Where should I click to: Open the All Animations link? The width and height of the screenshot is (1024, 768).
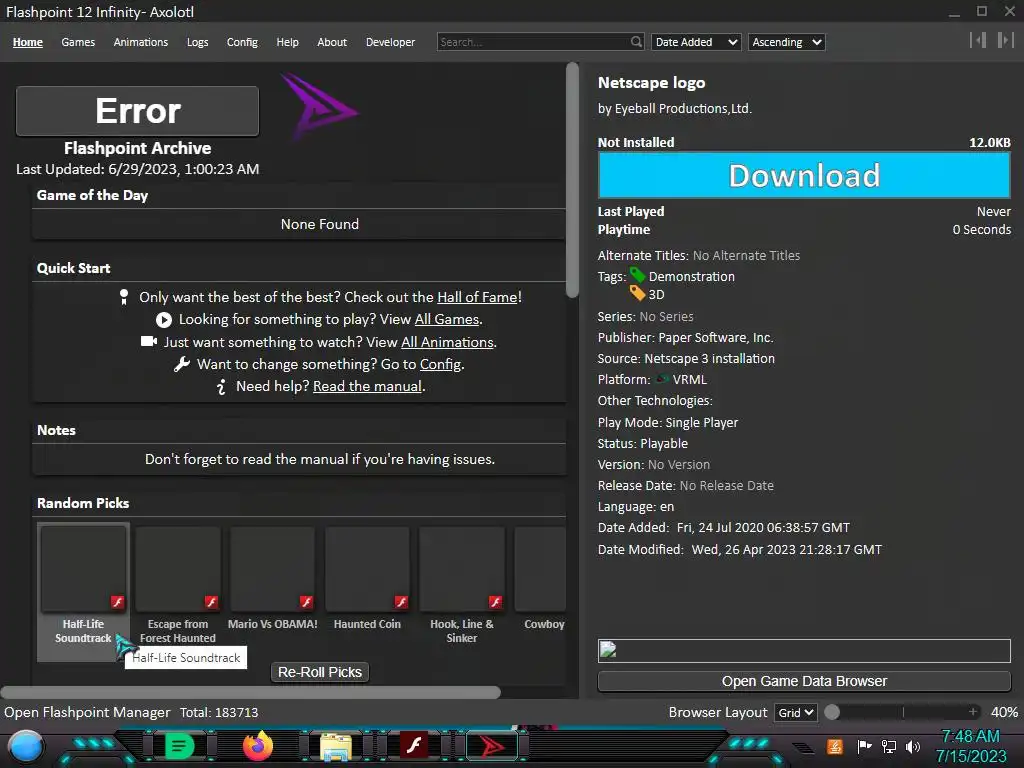pos(447,342)
